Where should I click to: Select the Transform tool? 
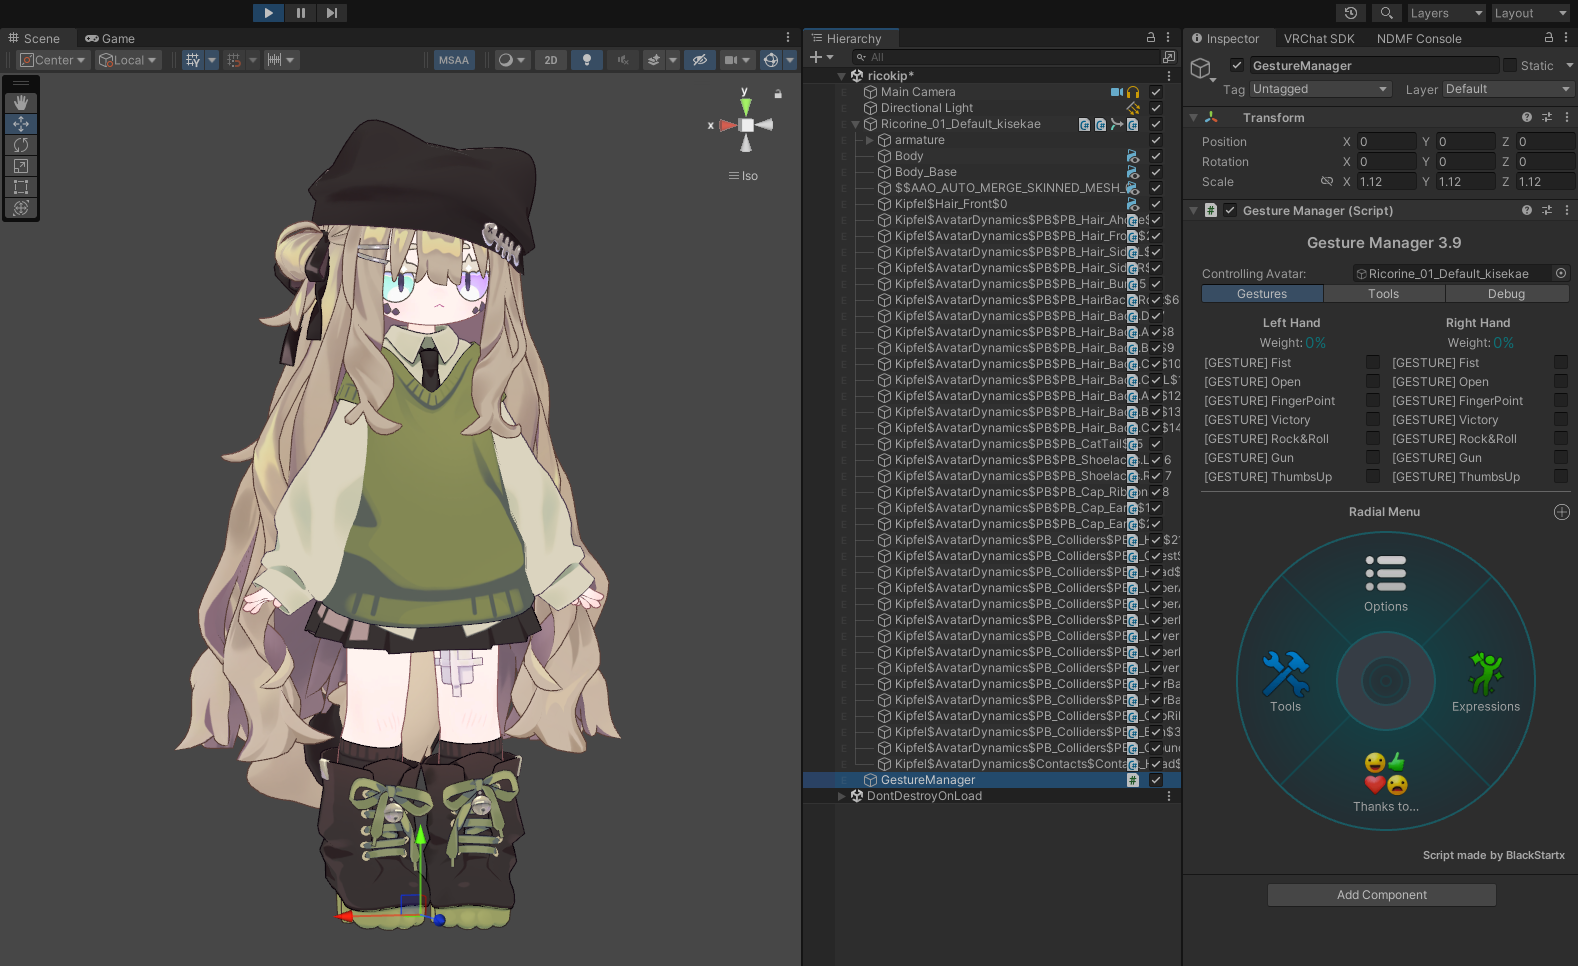pyautogui.click(x=21, y=208)
